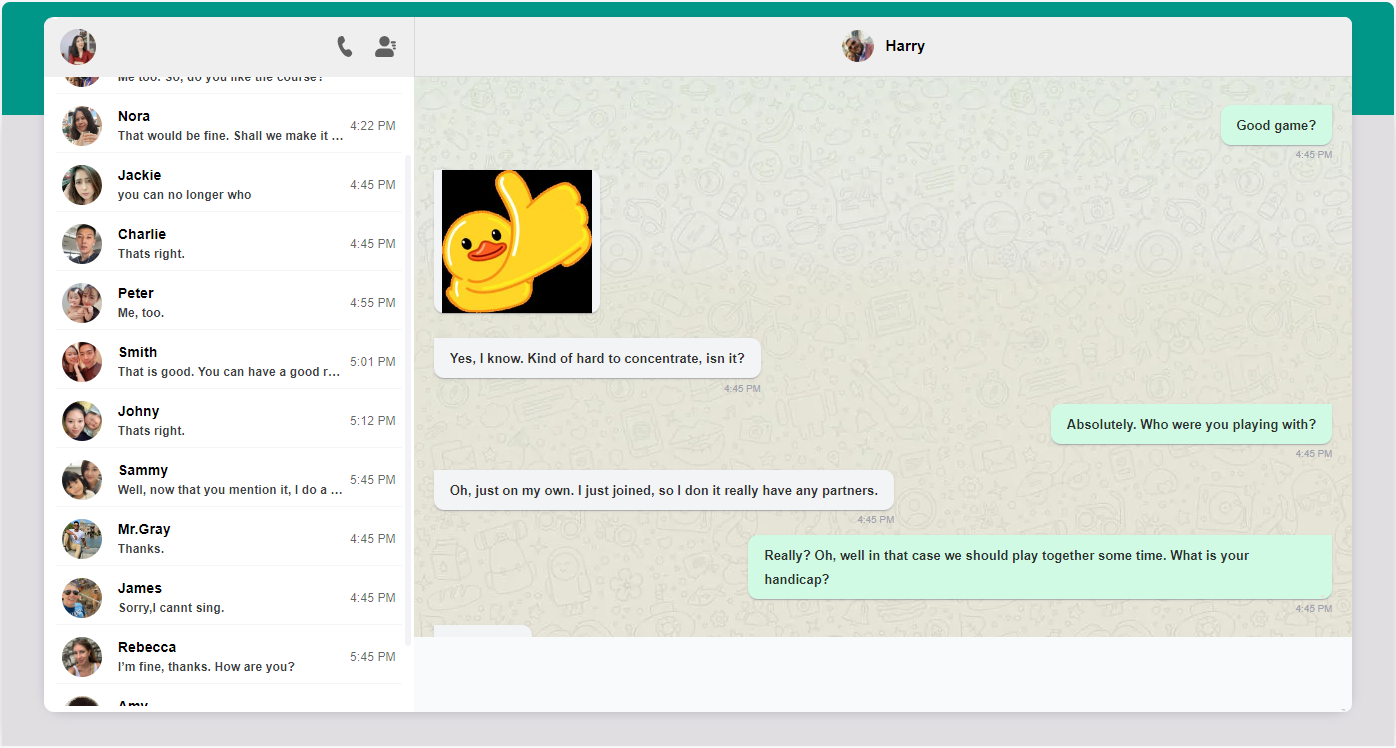Select James's chat
The width and height of the screenshot is (1396, 748).
228,596
